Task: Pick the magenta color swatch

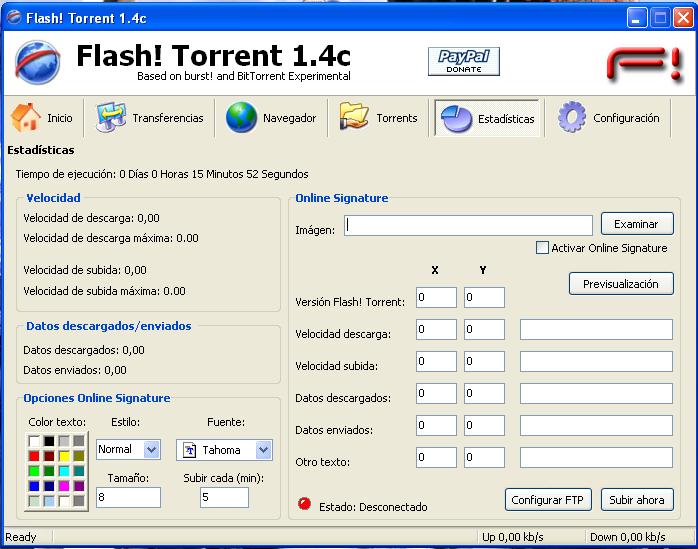Action: point(64,486)
